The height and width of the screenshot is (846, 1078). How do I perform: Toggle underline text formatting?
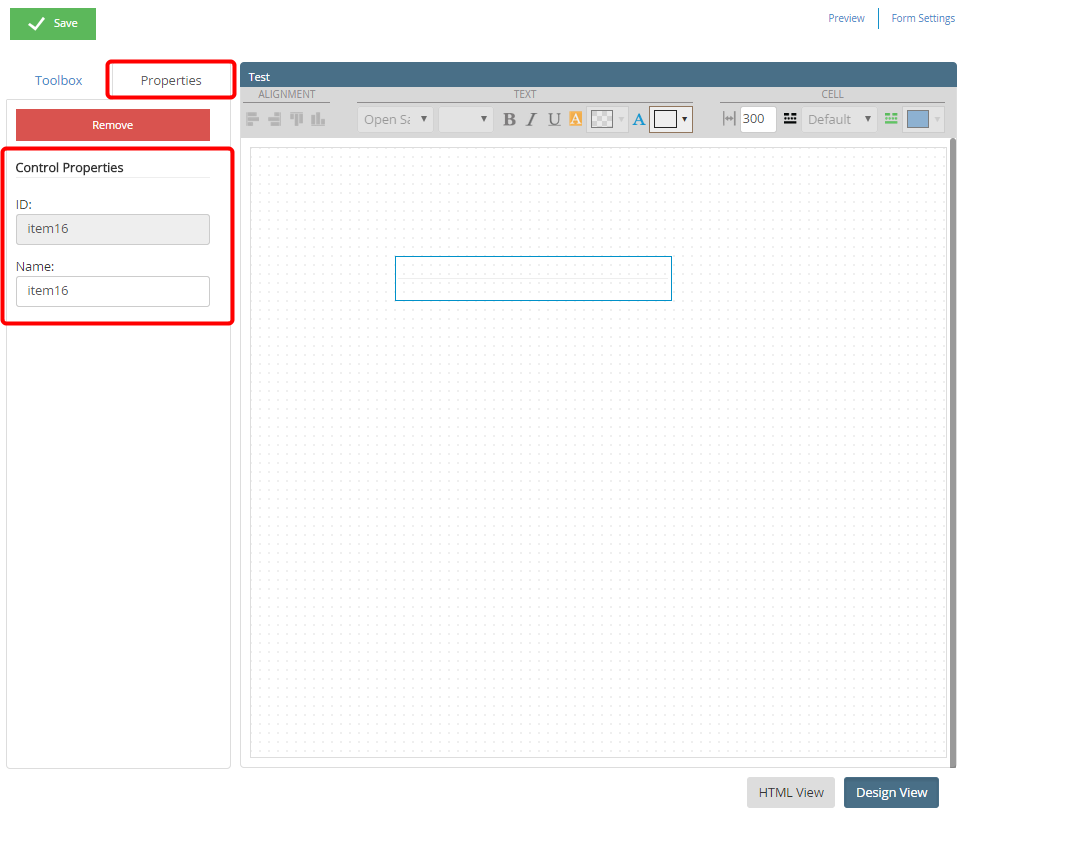pos(553,119)
